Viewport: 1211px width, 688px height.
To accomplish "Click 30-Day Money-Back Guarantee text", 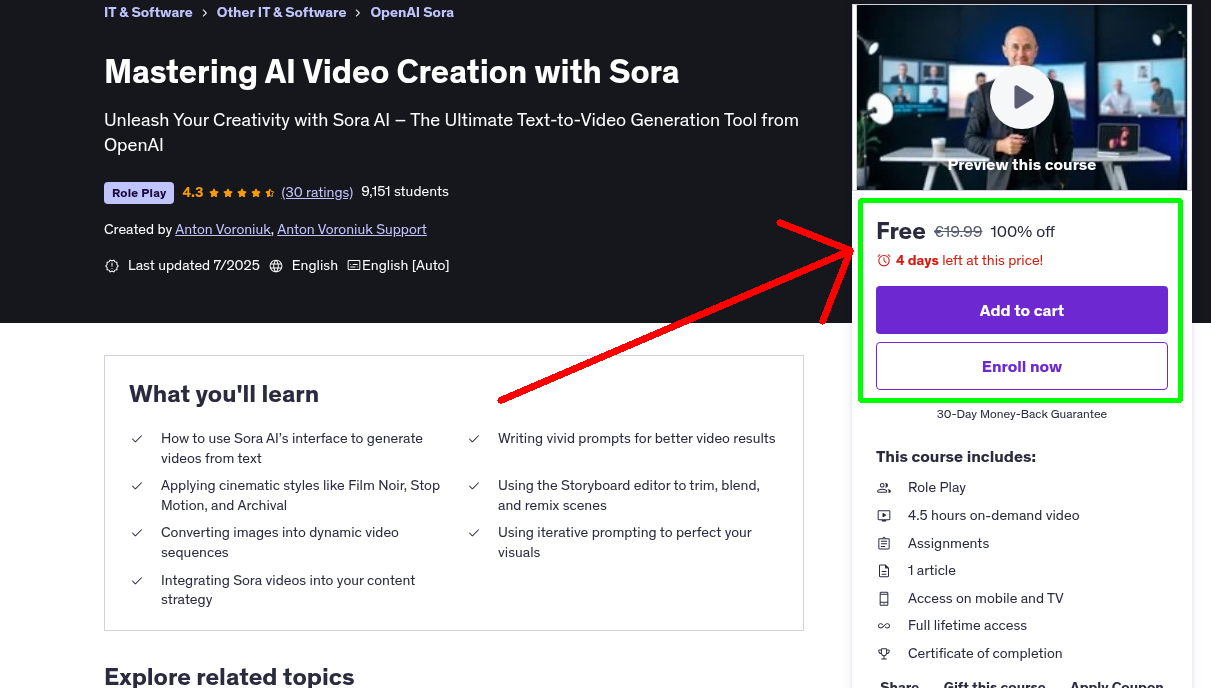I will pos(1022,413).
